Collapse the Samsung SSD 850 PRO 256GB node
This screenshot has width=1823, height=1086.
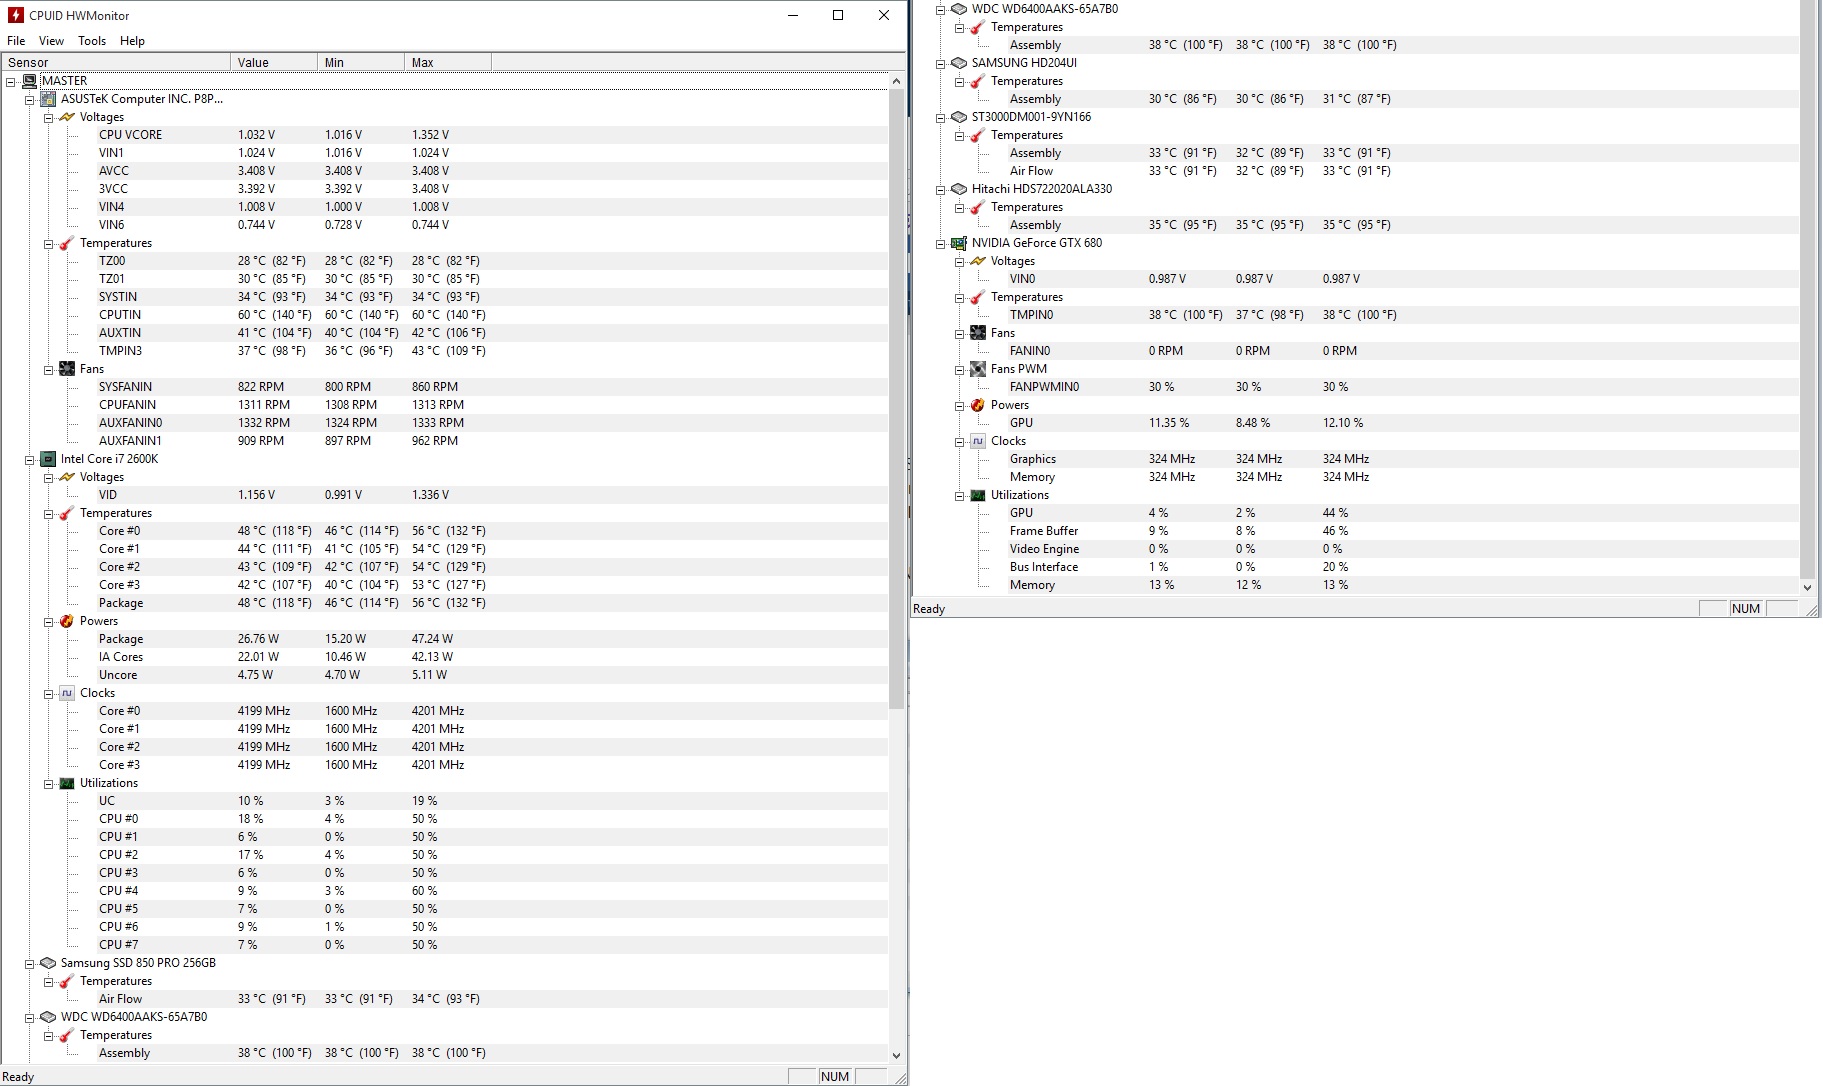click(29, 963)
